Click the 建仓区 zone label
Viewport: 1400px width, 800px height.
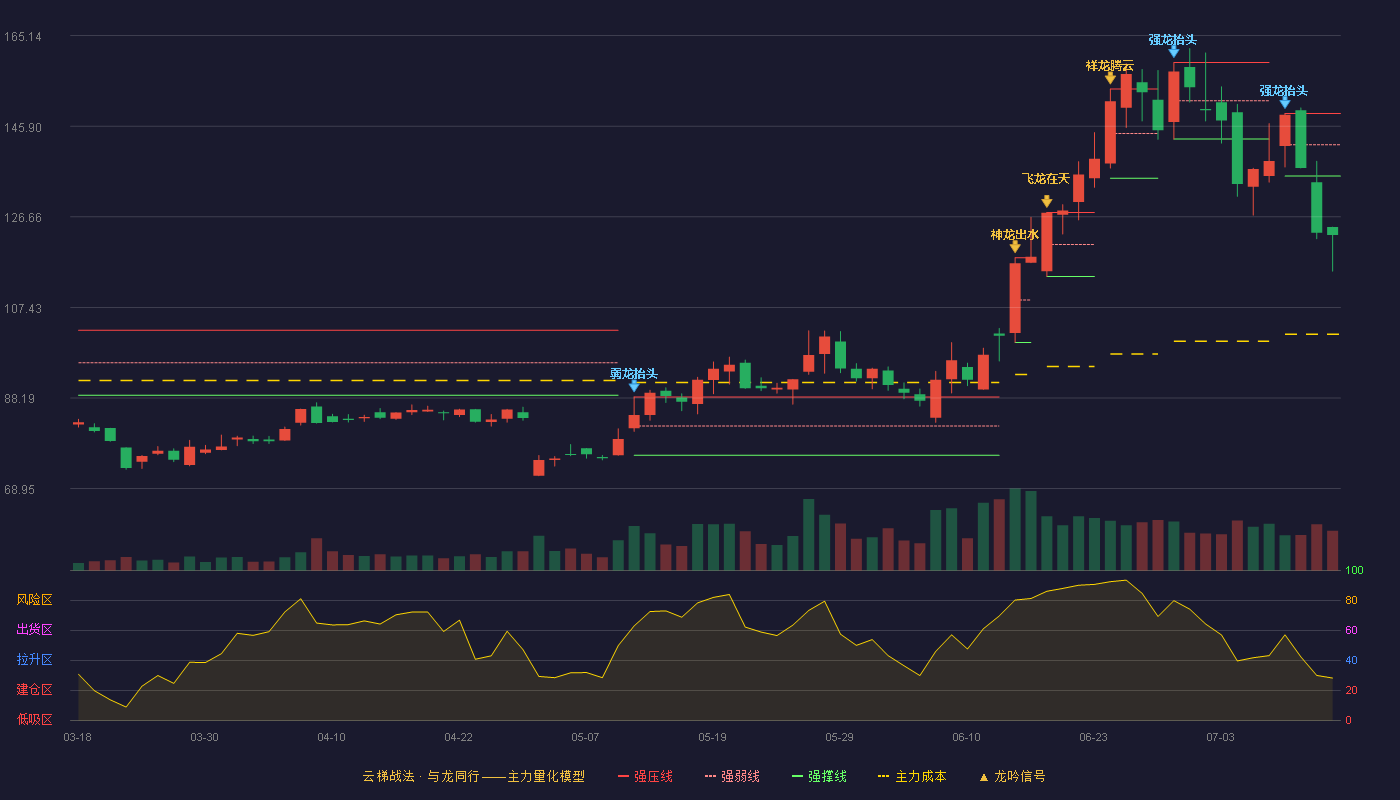tap(34, 690)
